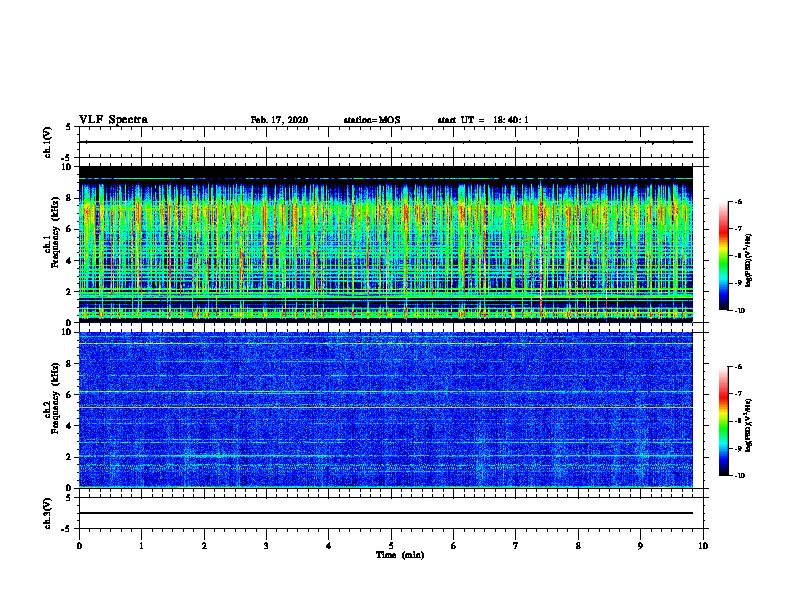Click the "5" tick on the time axis
Viewport: 792px width, 612px height.
point(391,546)
